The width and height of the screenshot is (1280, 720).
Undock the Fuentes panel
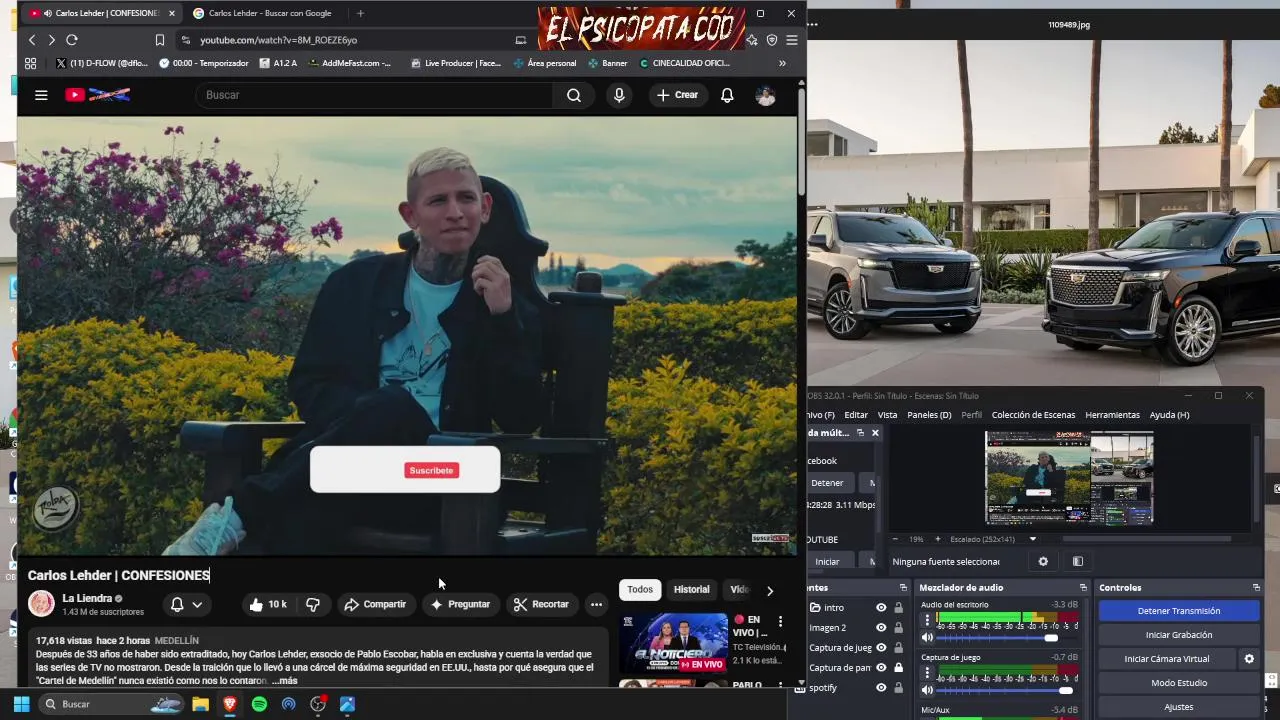tap(903, 588)
